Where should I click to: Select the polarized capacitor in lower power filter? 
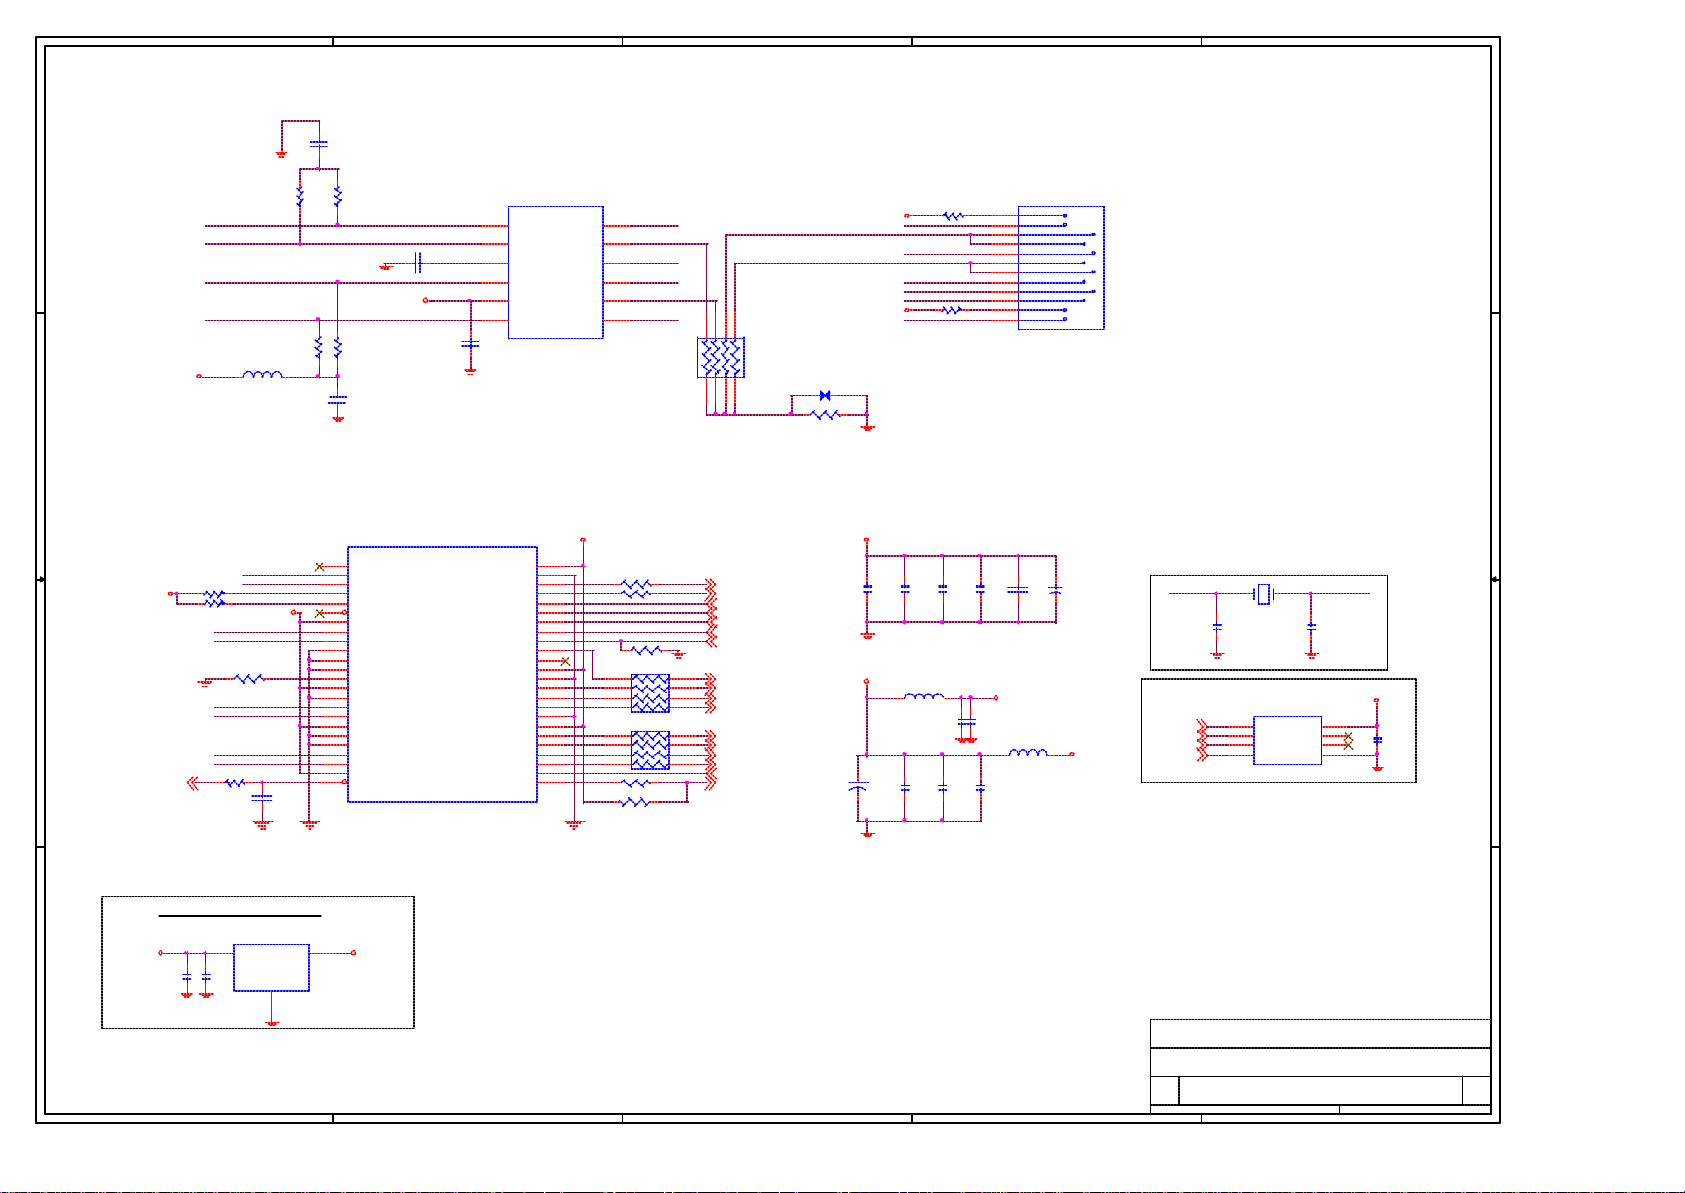coord(858,787)
